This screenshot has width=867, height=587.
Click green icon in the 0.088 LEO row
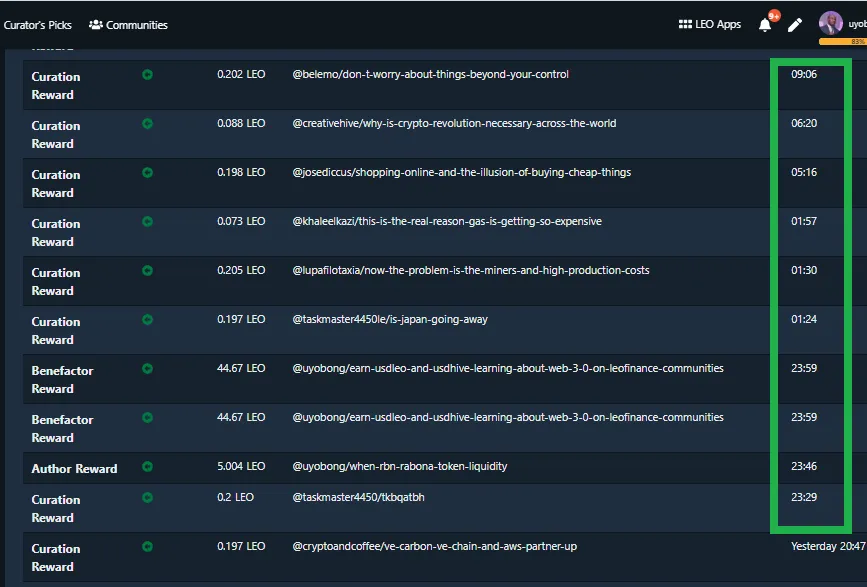tap(147, 124)
